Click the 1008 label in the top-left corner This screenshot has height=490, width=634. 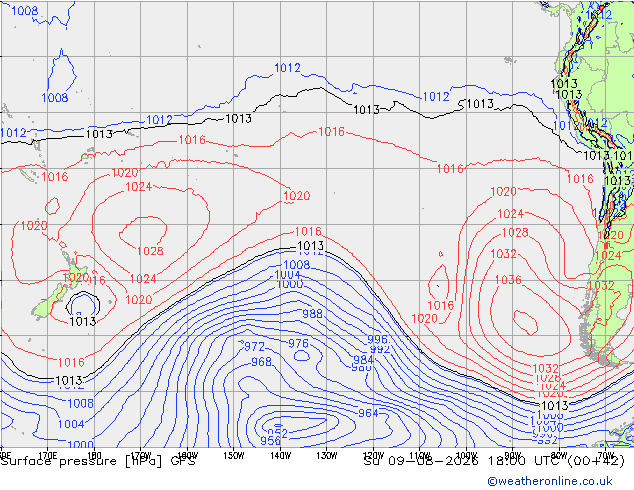coord(25,11)
